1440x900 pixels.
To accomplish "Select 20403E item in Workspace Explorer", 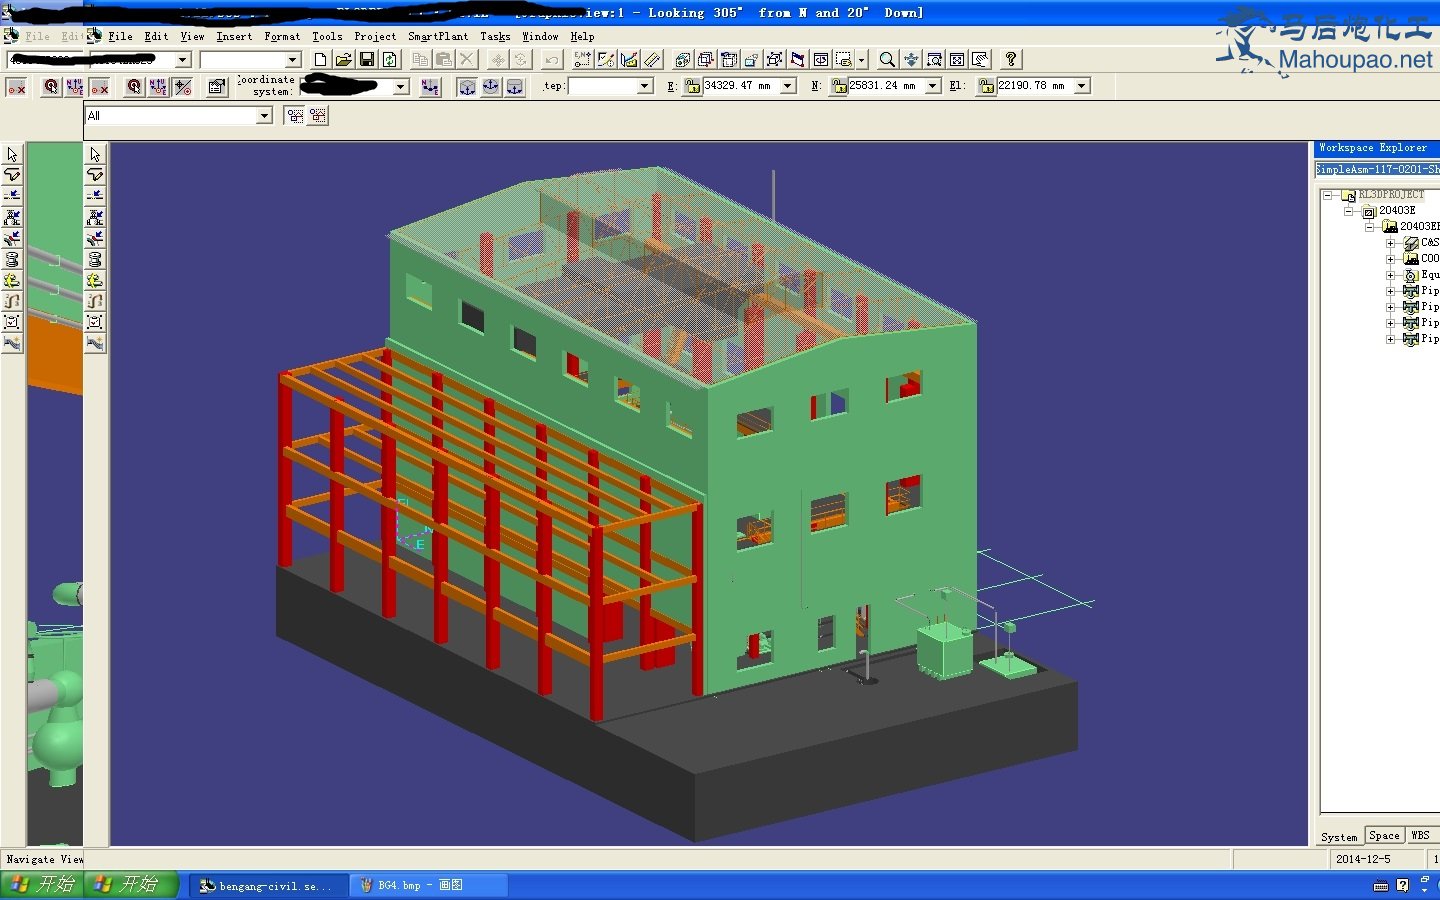I will [x=1396, y=211].
